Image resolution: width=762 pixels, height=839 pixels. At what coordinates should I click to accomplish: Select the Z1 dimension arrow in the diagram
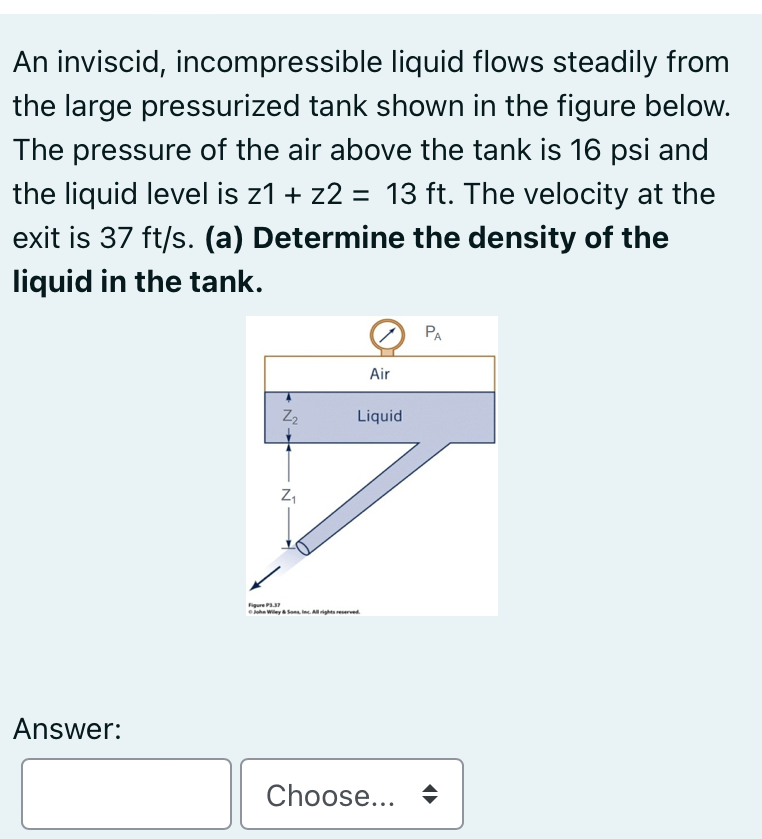[289, 494]
